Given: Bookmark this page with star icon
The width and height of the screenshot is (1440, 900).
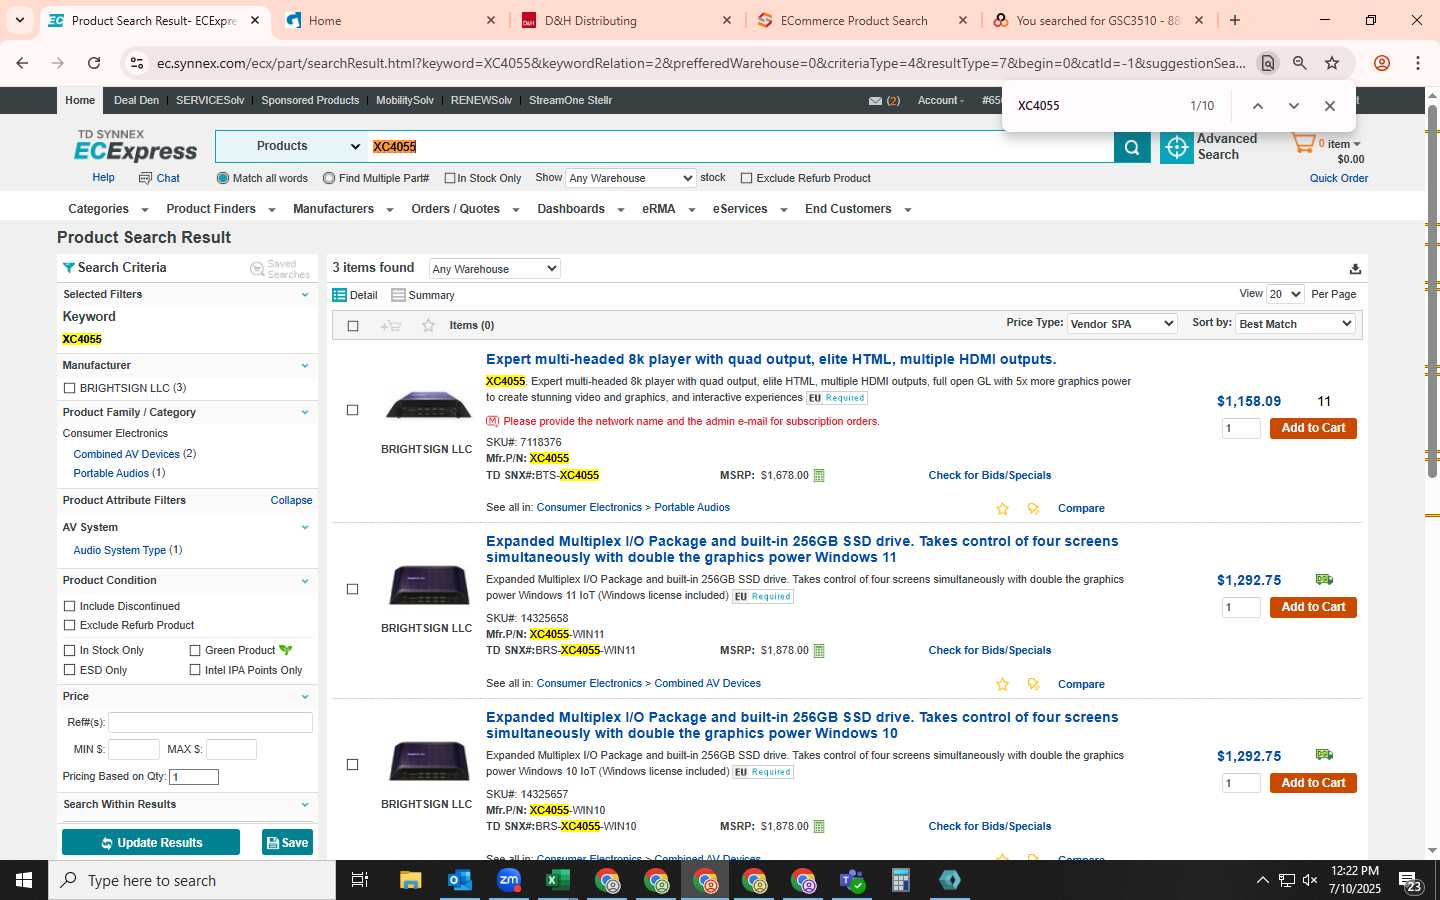Looking at the screenshot, I should tap(1332, 63).
